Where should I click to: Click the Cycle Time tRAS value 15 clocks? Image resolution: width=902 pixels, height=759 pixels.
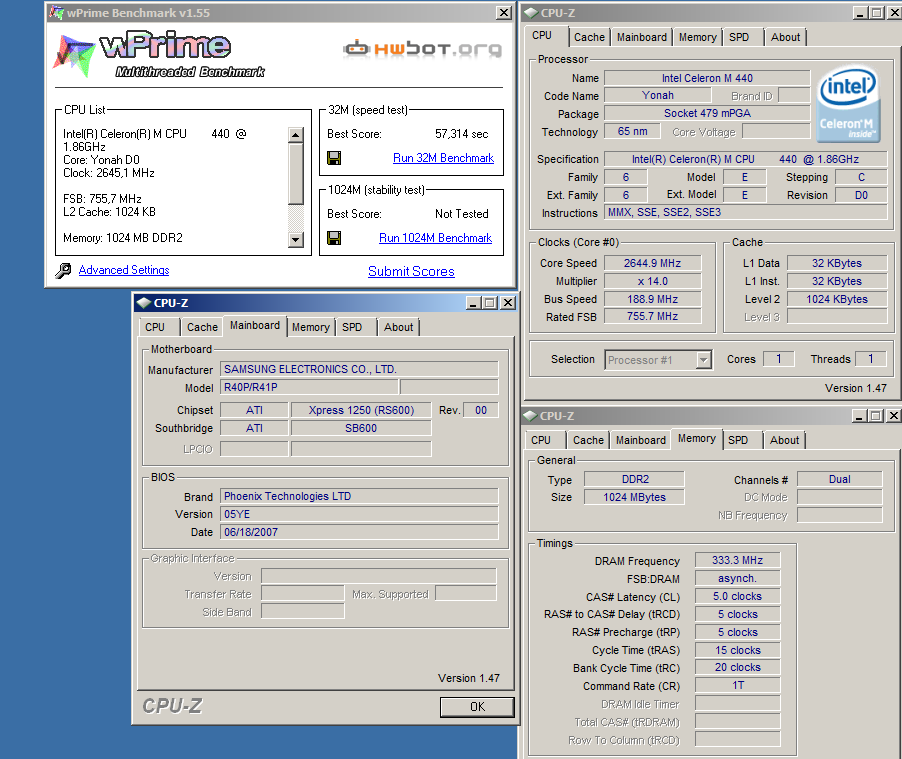737,650
